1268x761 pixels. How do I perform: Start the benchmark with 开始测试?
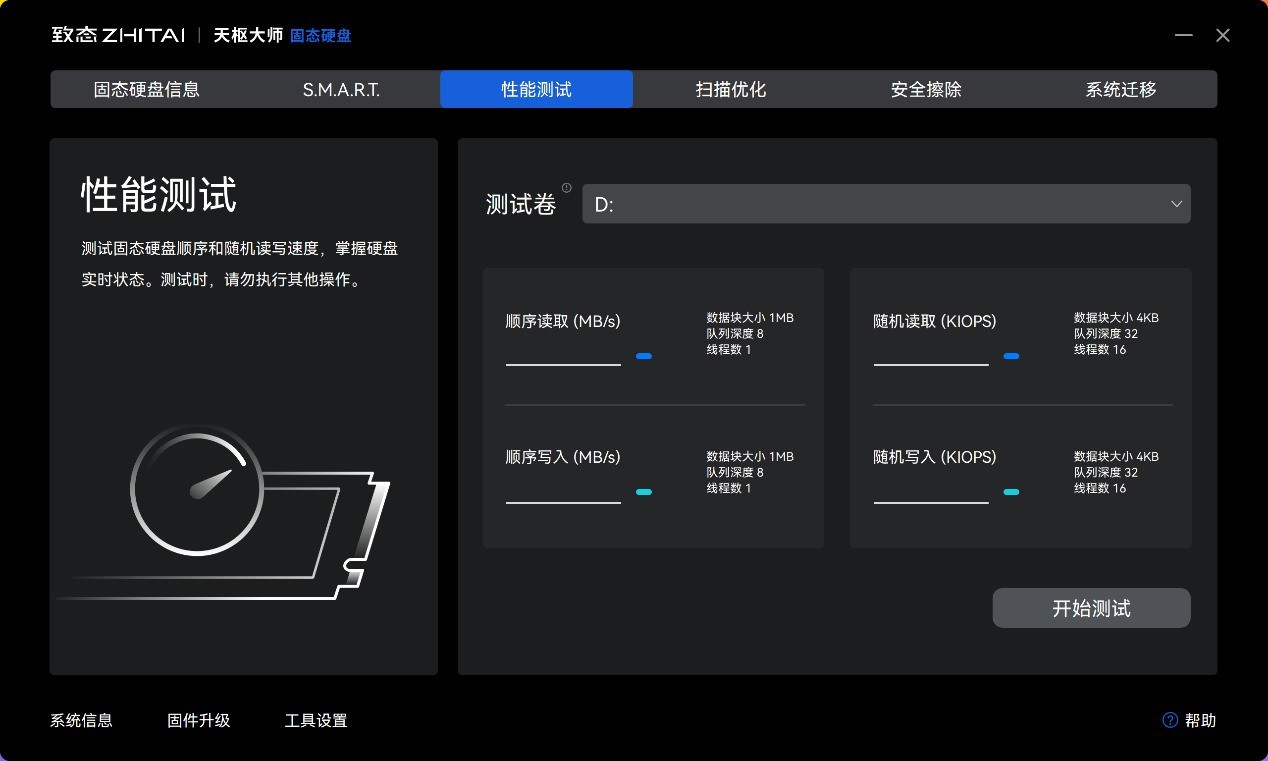coord(1091,608)
